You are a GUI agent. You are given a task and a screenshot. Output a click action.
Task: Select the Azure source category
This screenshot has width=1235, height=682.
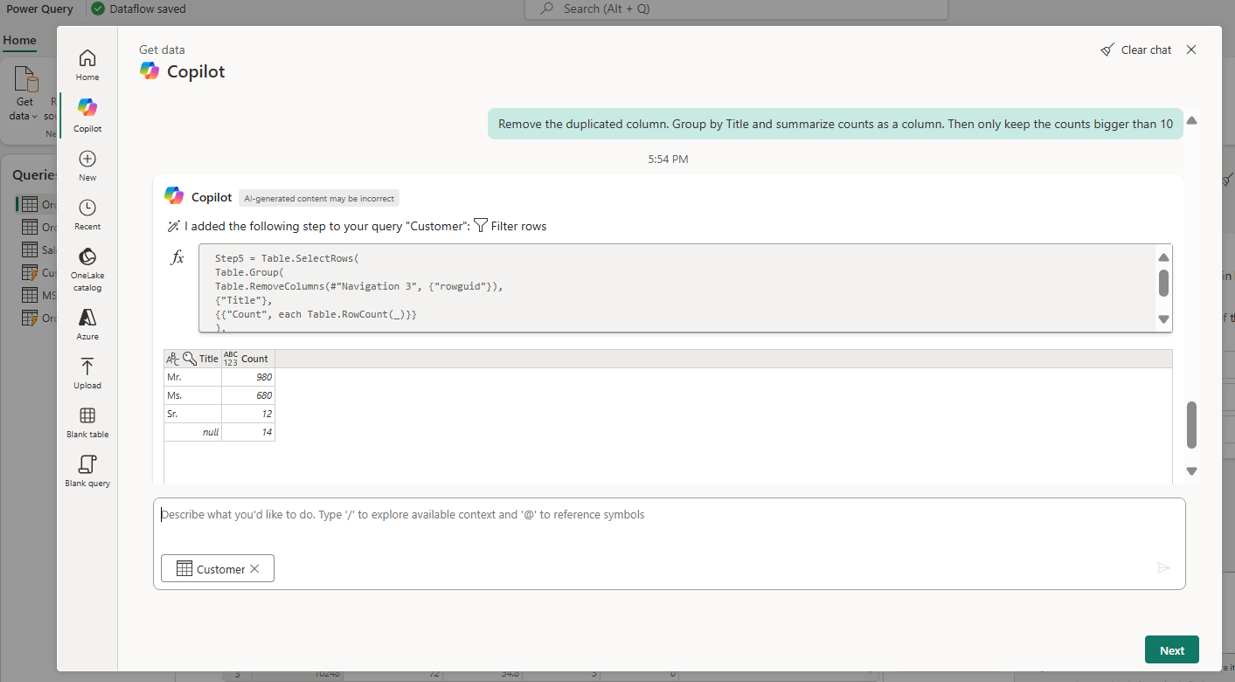pyautogui.click(x=87, y=324)
